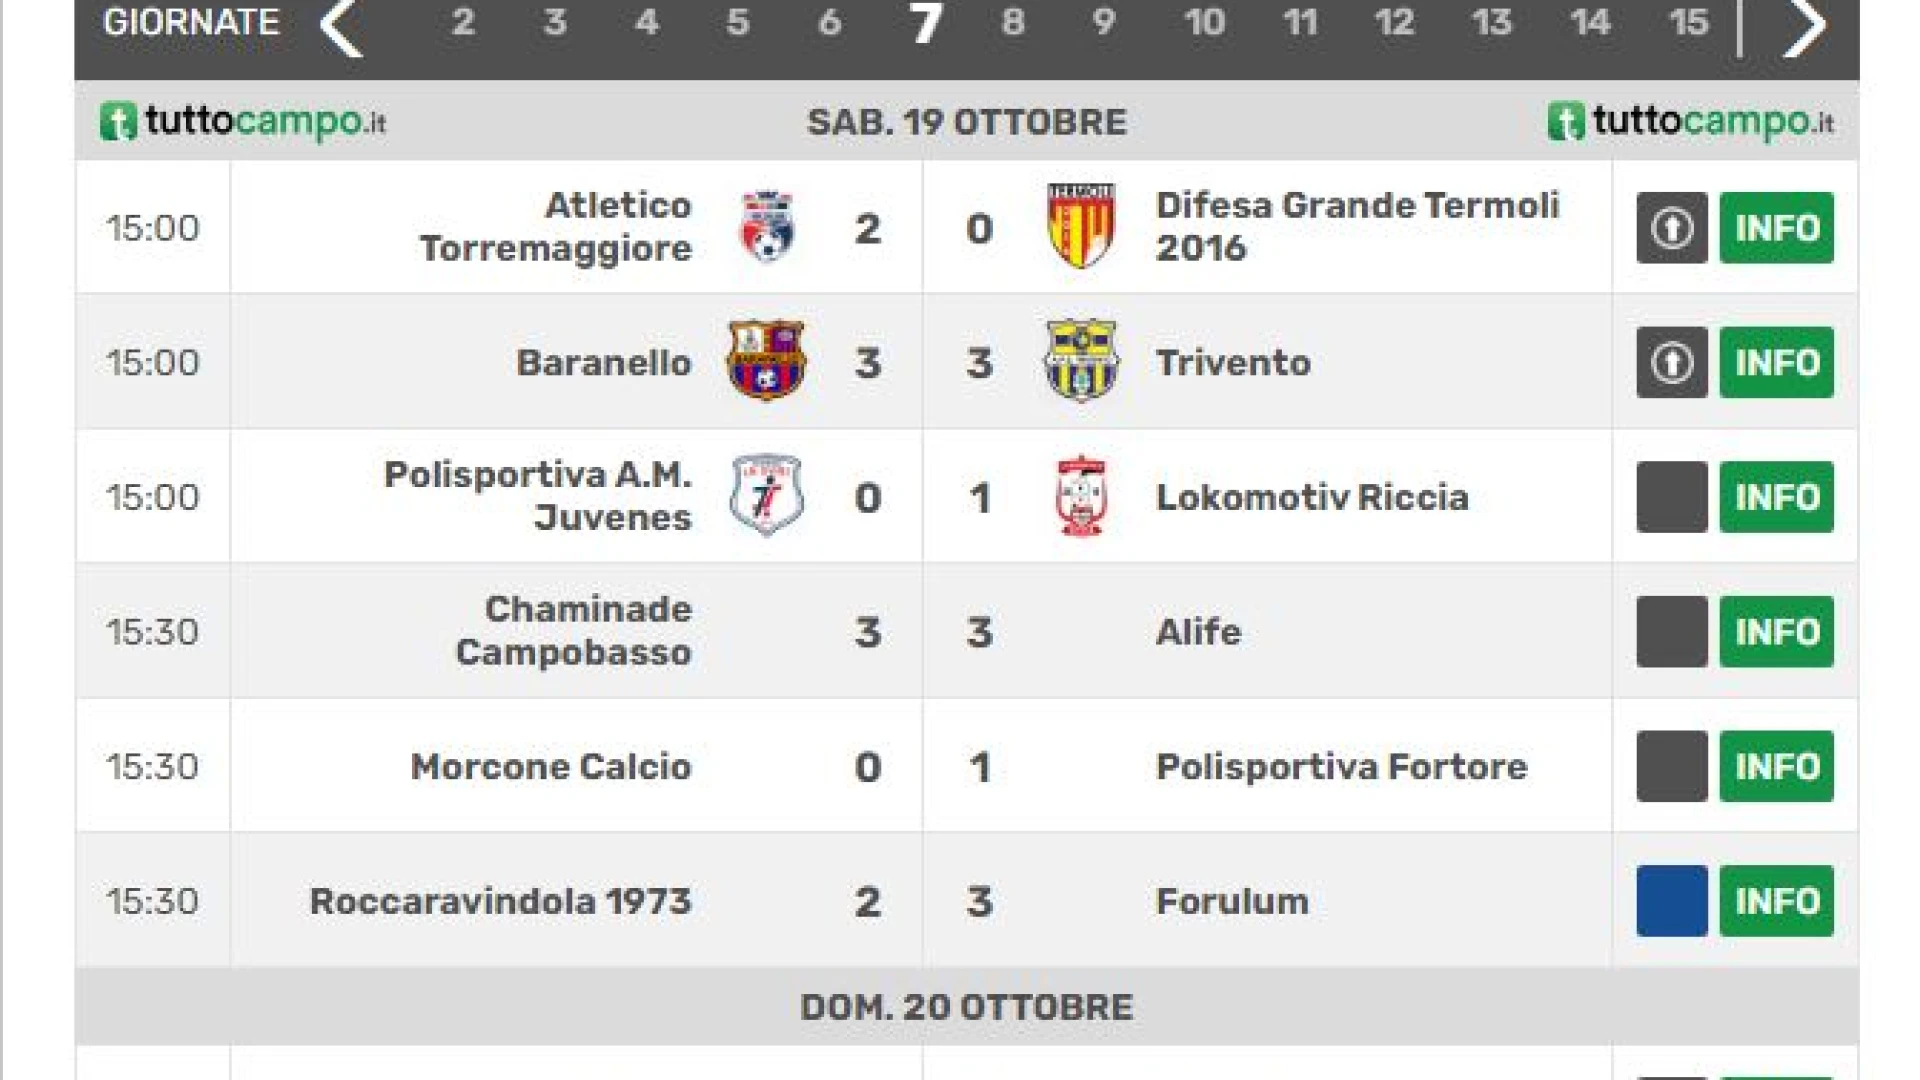1920x1080 pixels.
Task: Open the Polisportiva Fortore team name
Action: 1342,767
